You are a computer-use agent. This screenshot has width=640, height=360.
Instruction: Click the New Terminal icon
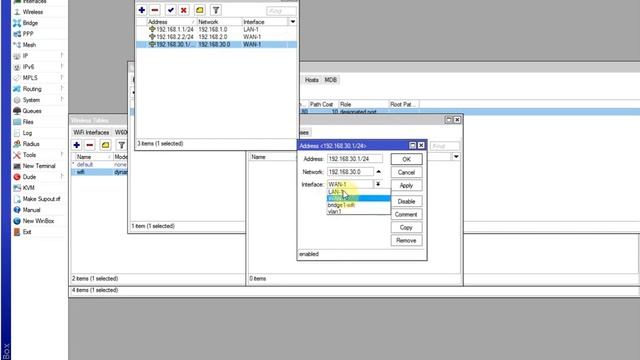click(17, 166)
